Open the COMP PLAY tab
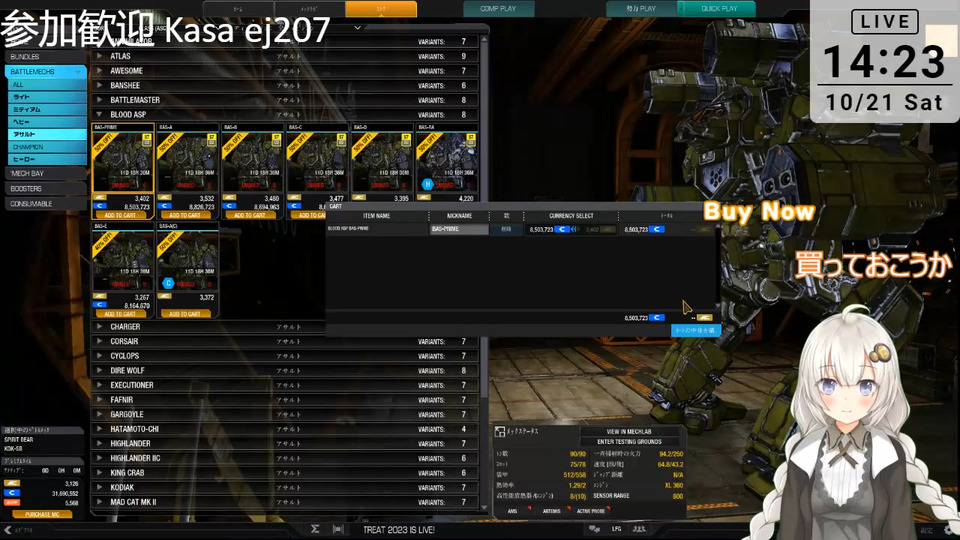 498,9
